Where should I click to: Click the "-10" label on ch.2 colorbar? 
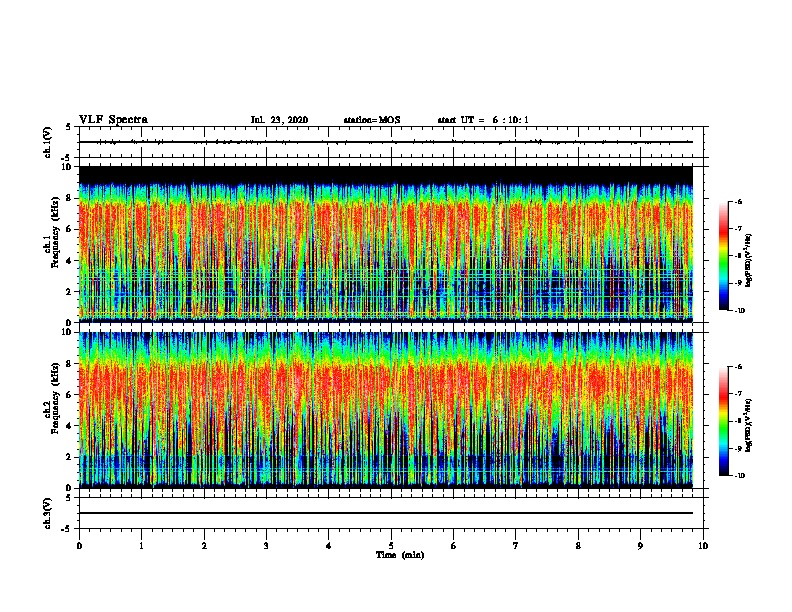739,476
